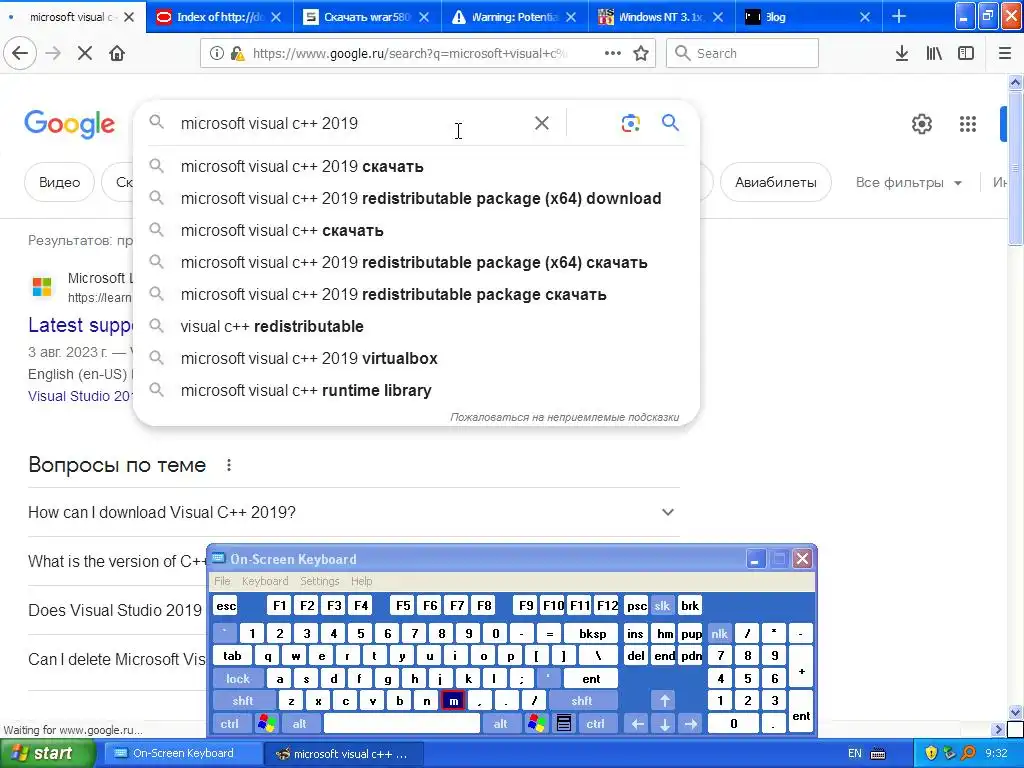
Task: Click the Firefox URL address field
Action: click(x=409, y=53)
